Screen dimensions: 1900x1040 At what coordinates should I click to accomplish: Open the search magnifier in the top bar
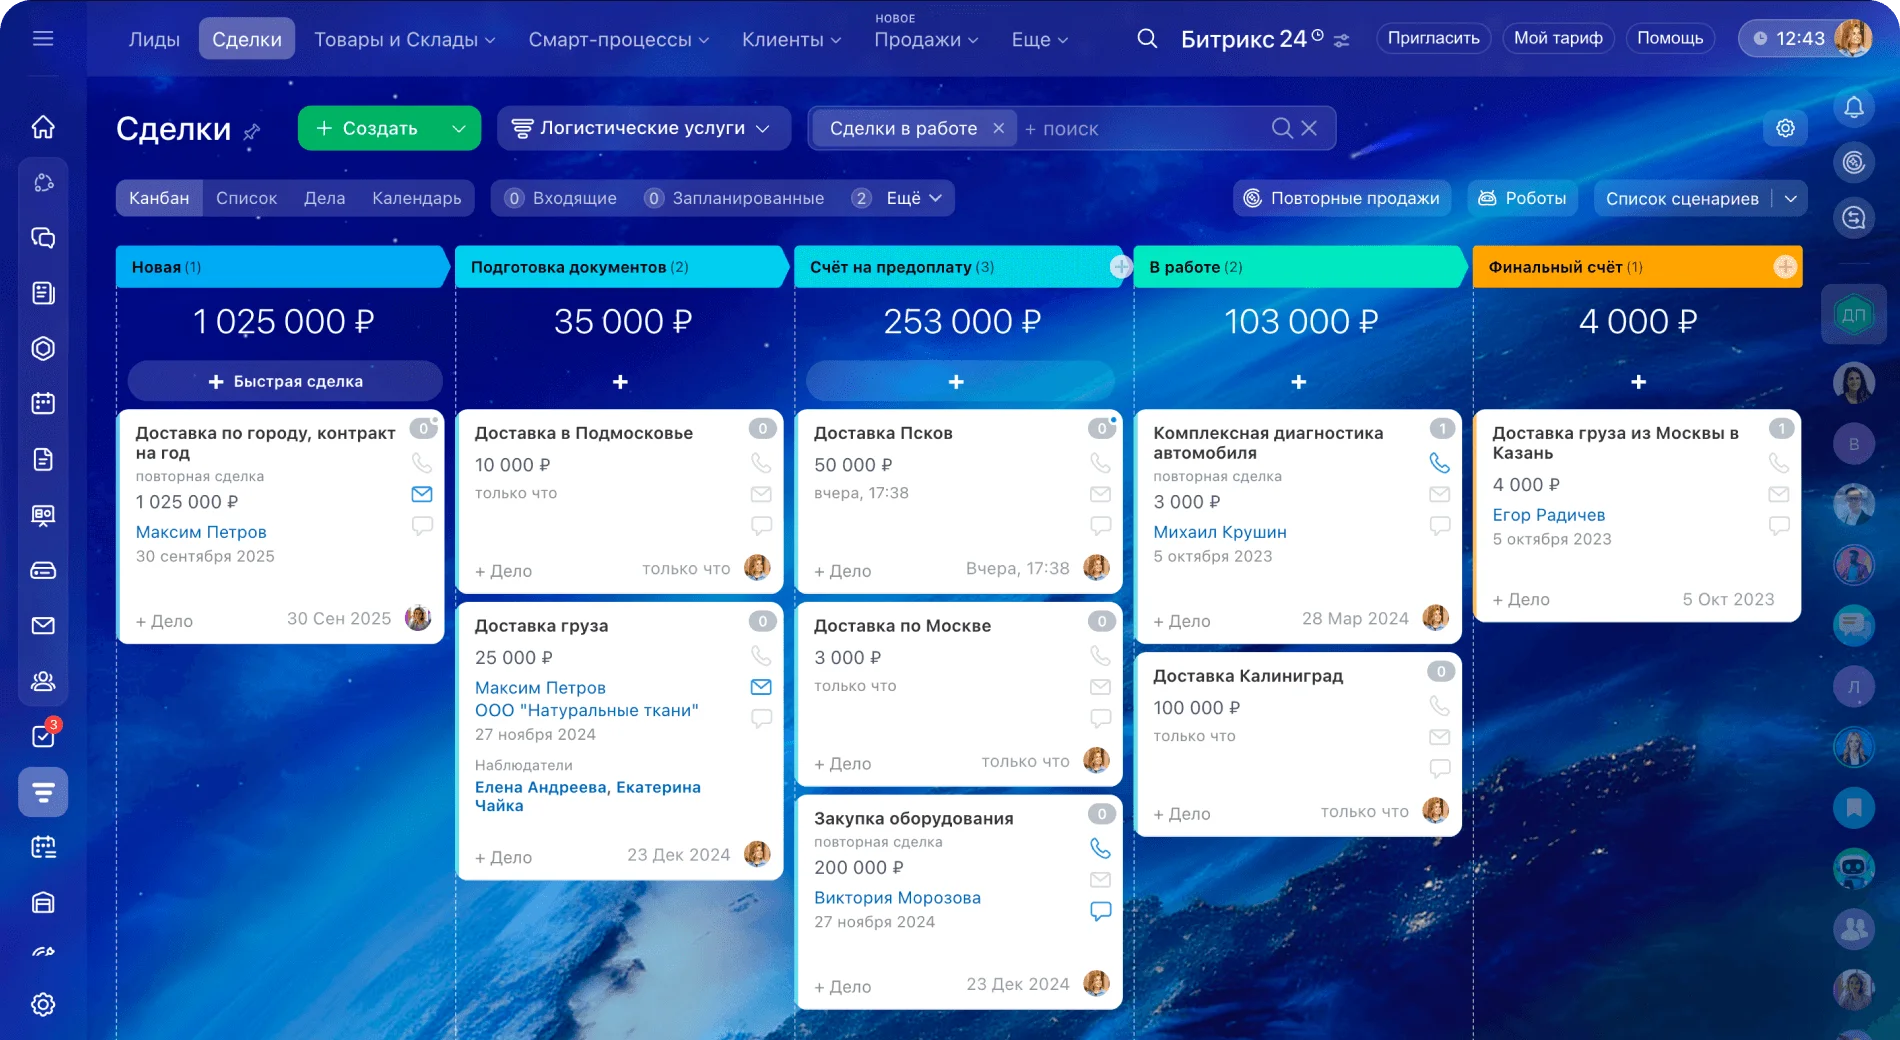1146,38
